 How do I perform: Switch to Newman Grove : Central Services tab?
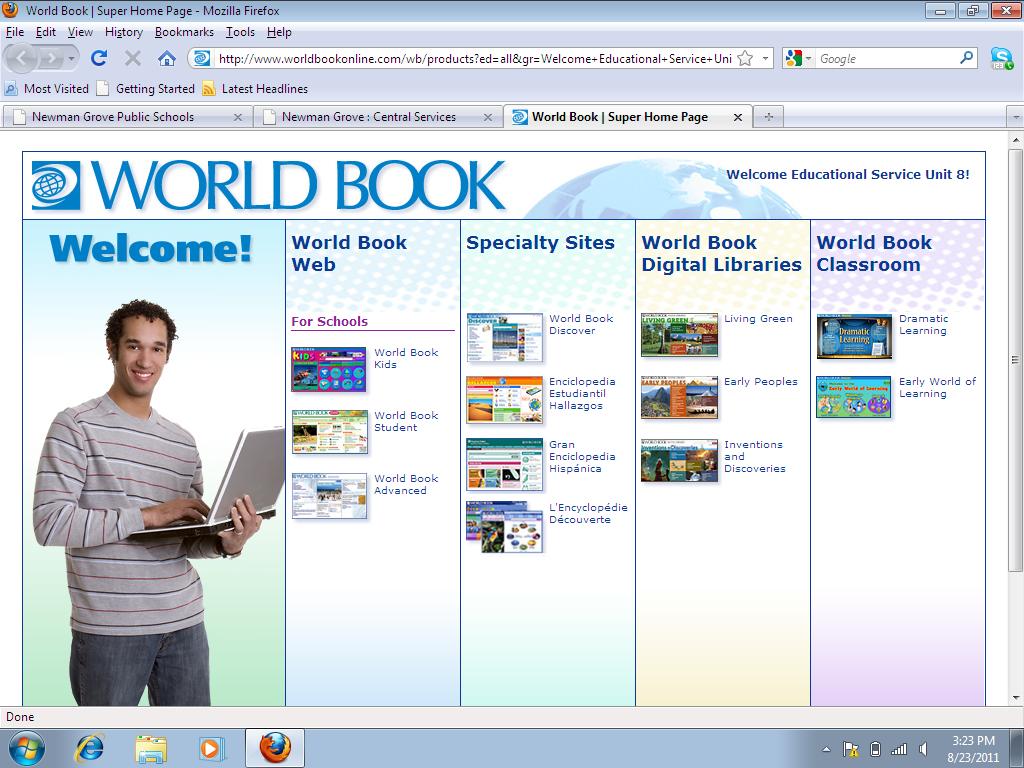[377, 117]
